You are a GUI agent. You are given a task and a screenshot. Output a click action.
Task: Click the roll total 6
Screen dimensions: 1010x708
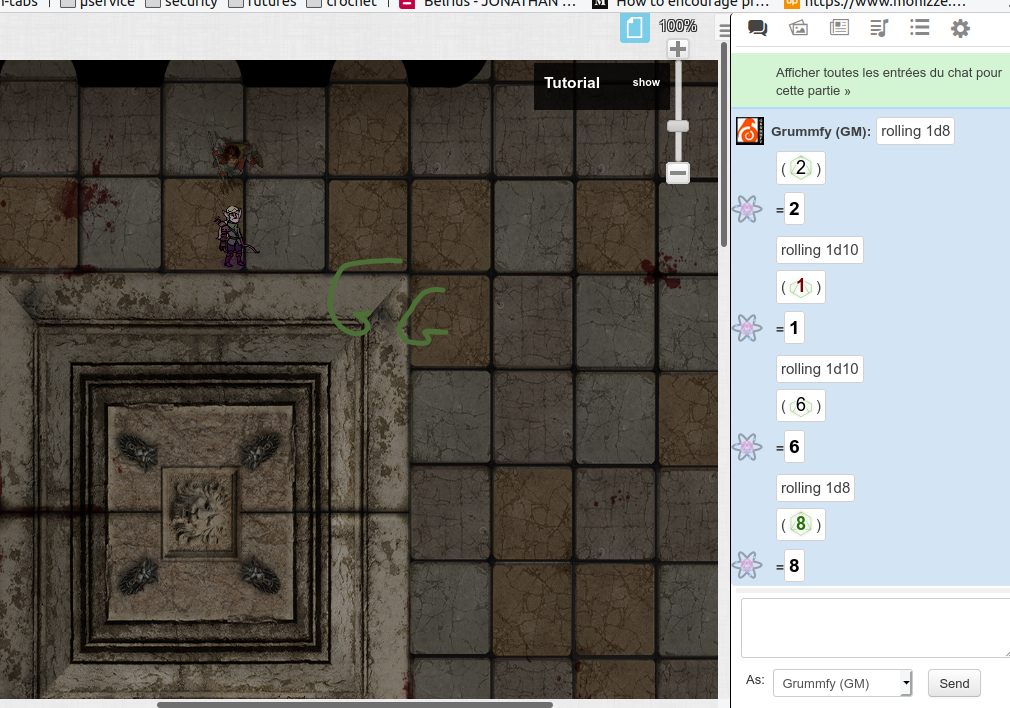(x=794, y=447)
